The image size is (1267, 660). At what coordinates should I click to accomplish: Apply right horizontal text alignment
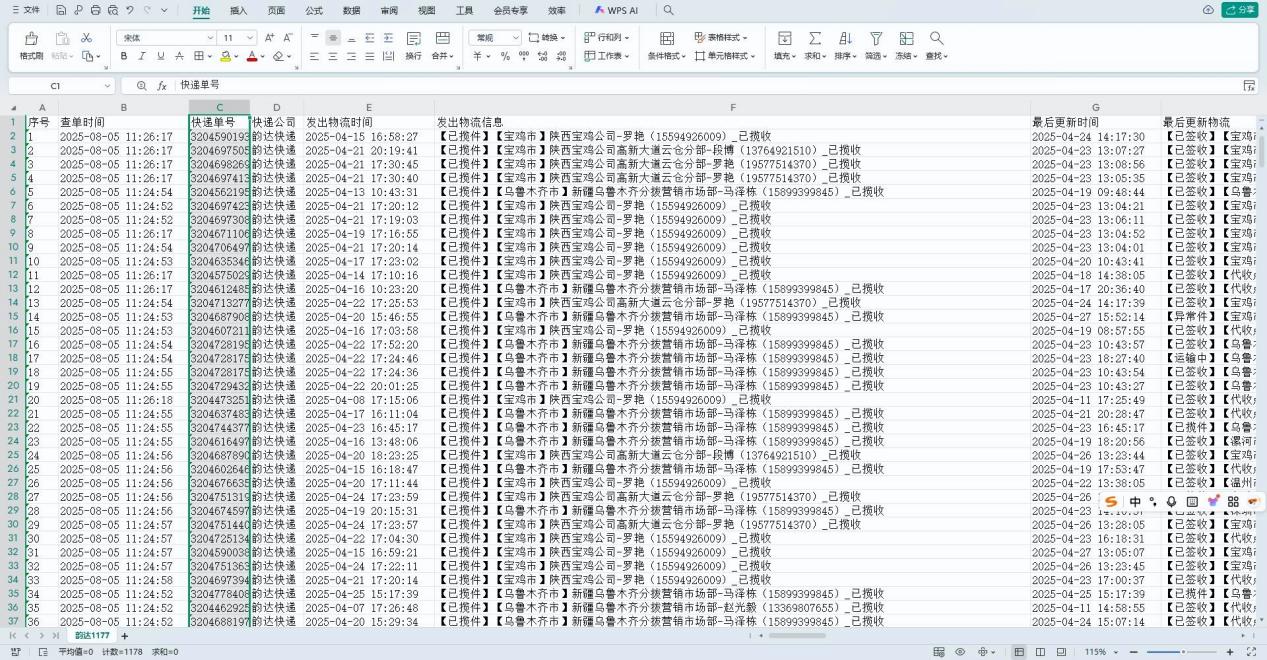(351, 56)
